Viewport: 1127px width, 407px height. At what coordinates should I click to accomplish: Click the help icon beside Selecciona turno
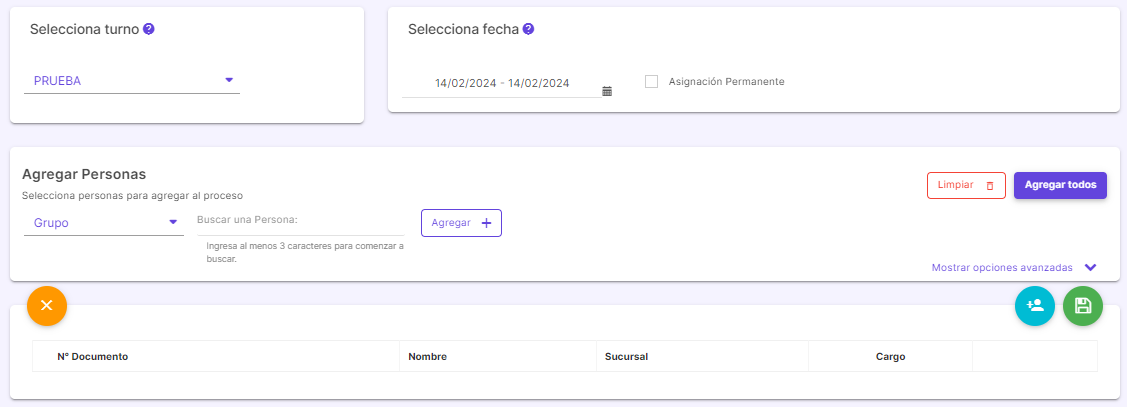pos(149,29)
